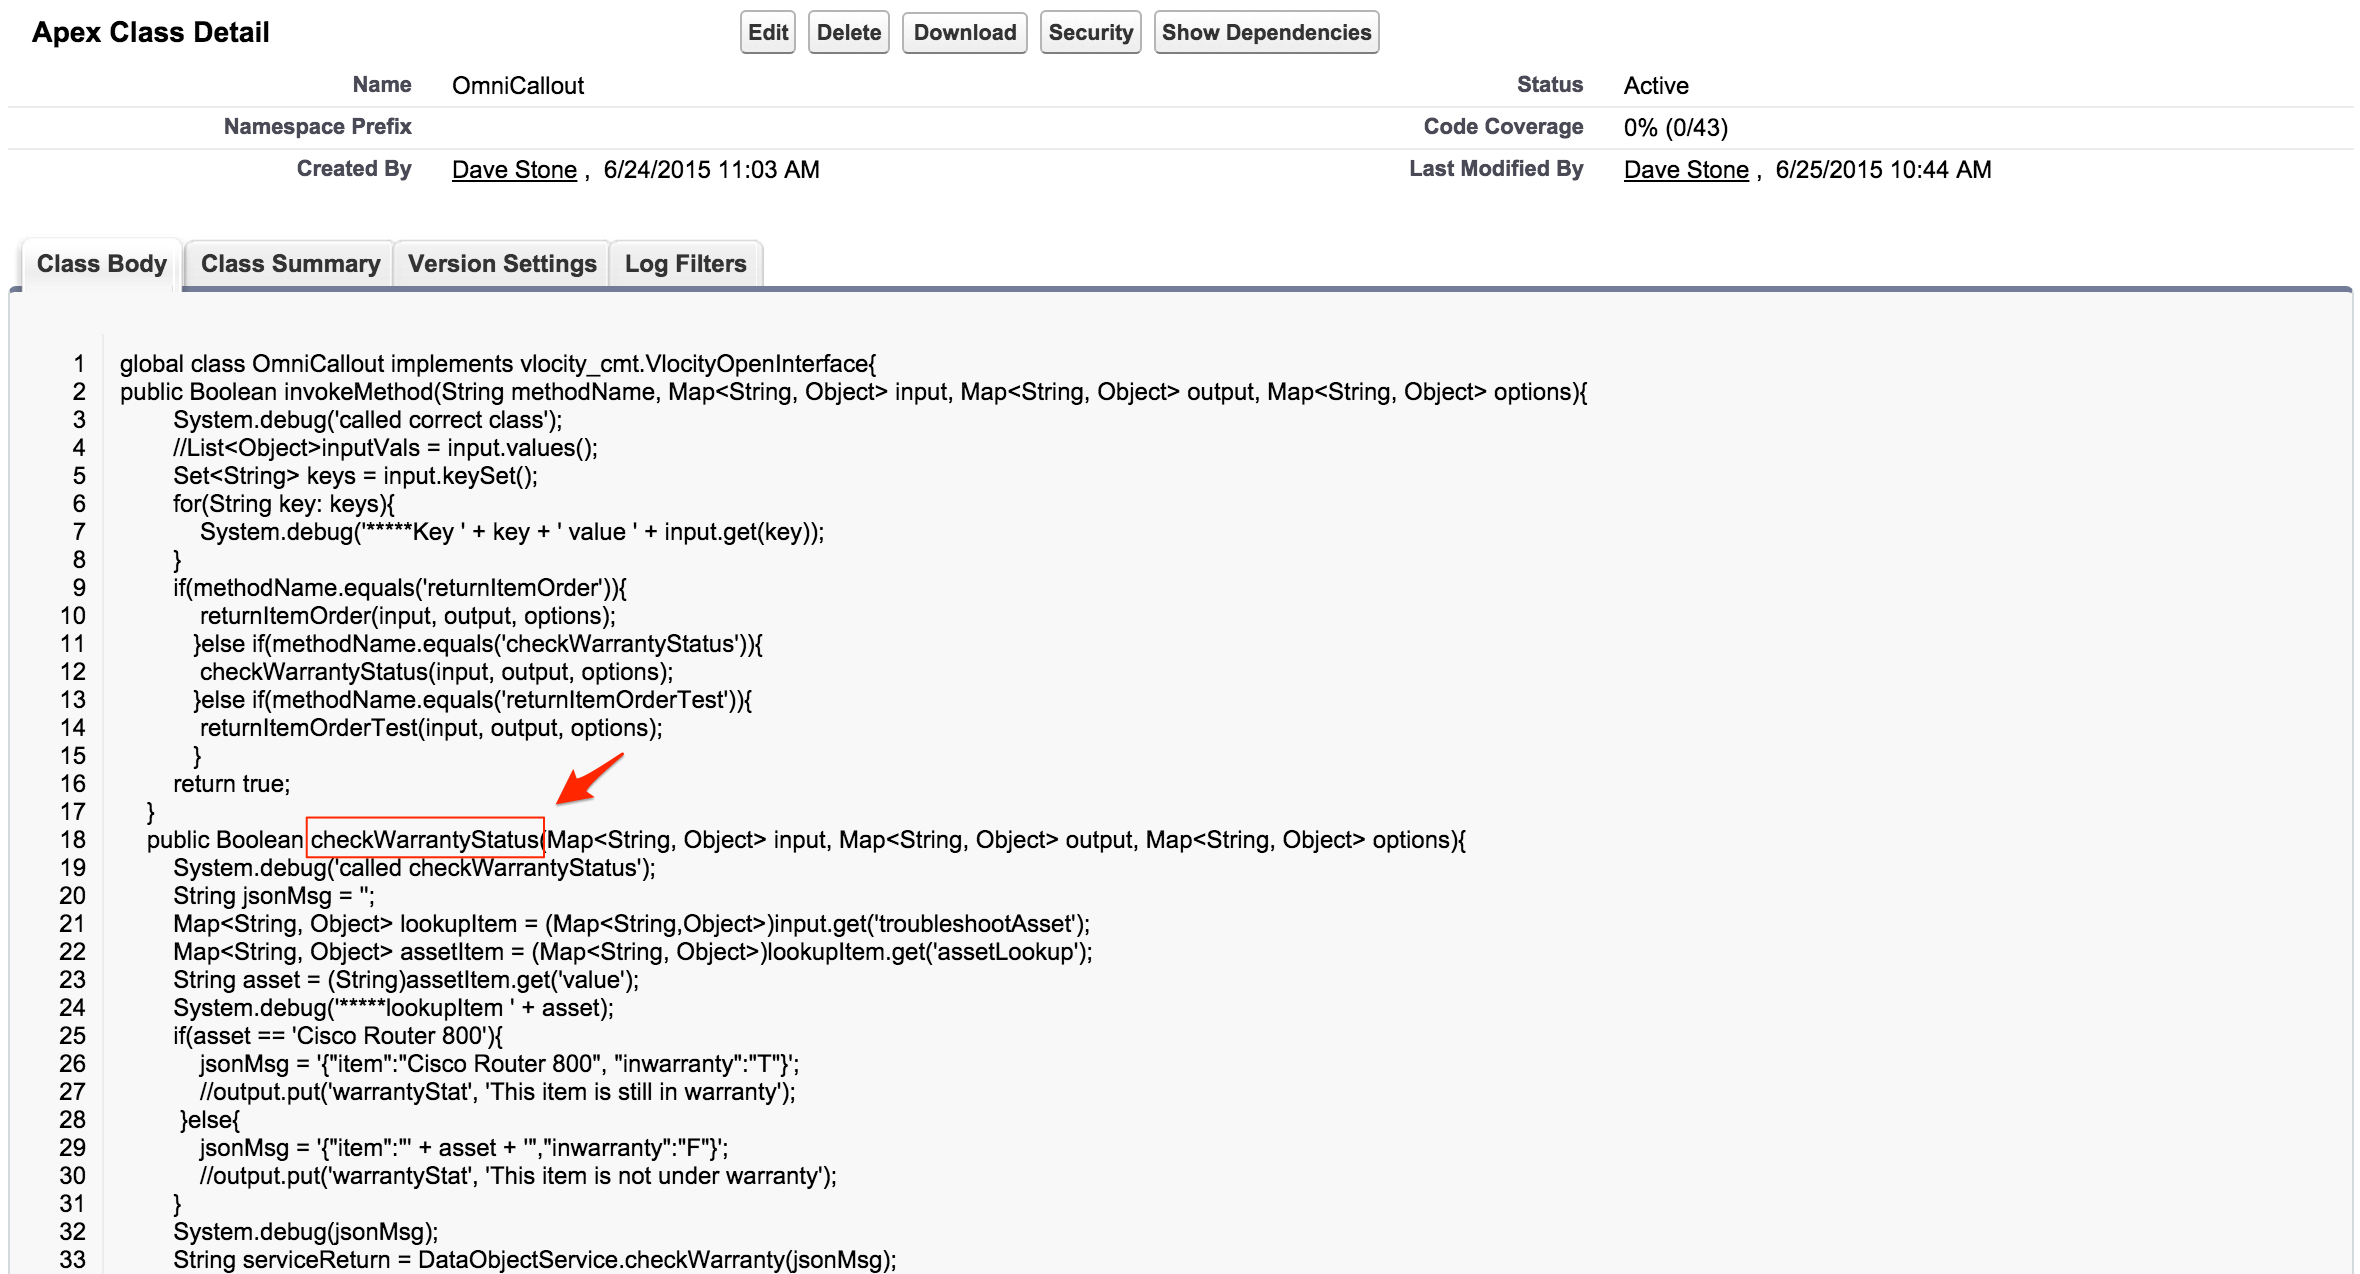Select the Log Filters tab
Viewport: 2360px width, 1274px height.
coord(686,264)
